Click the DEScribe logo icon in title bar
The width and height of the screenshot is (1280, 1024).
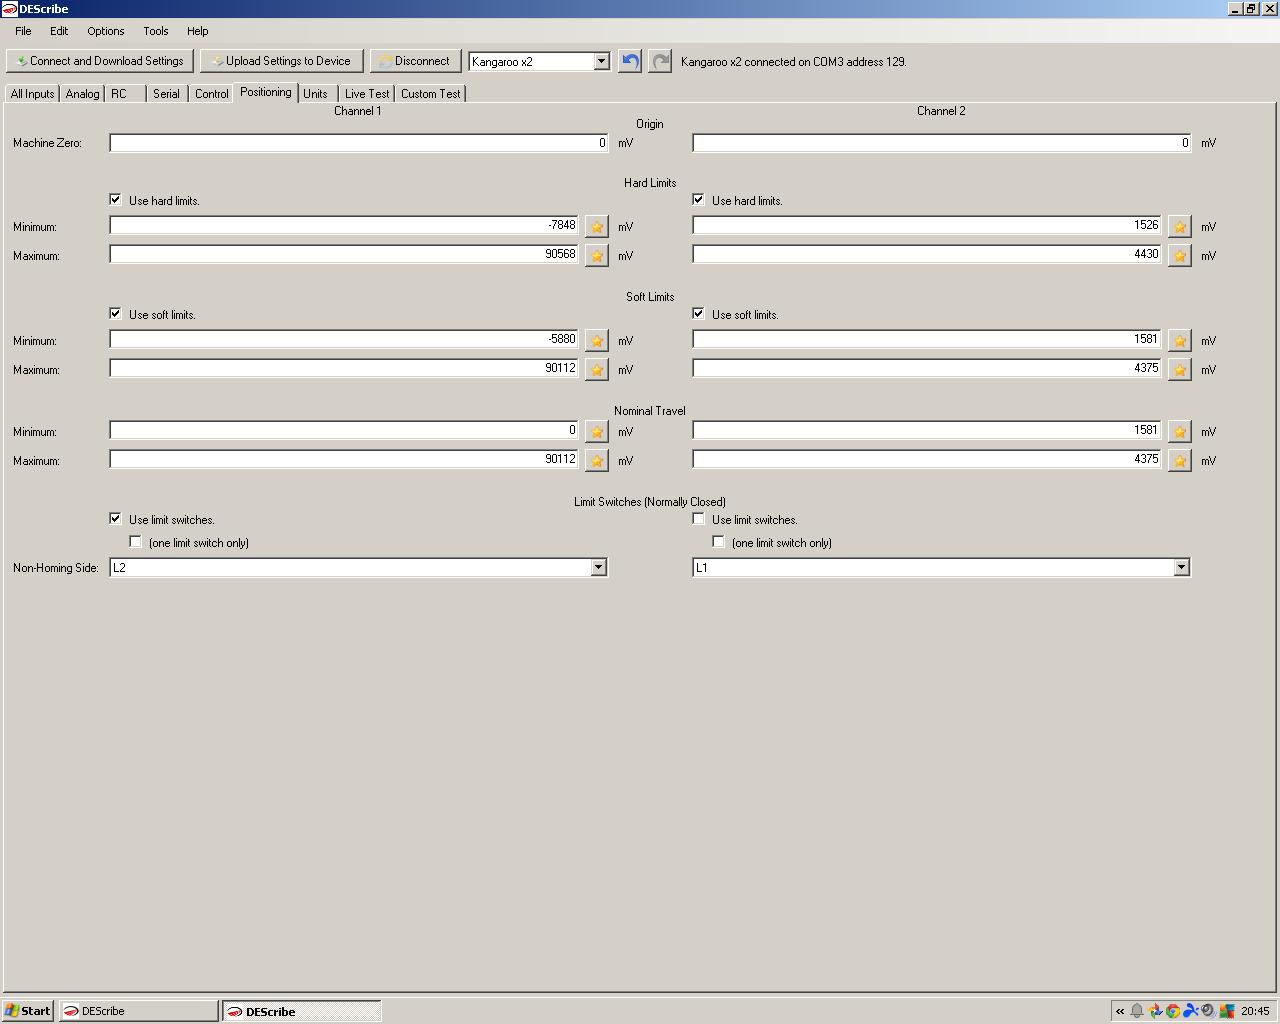tap(9, 9)
